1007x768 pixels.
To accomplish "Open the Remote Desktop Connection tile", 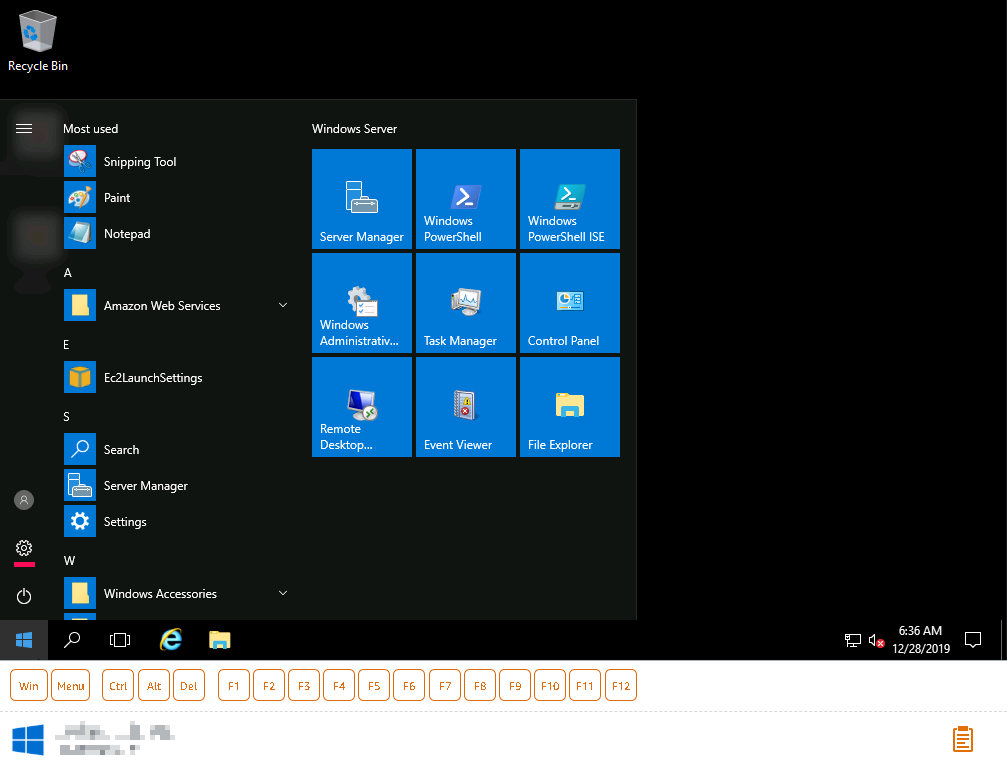I will 362,407.
